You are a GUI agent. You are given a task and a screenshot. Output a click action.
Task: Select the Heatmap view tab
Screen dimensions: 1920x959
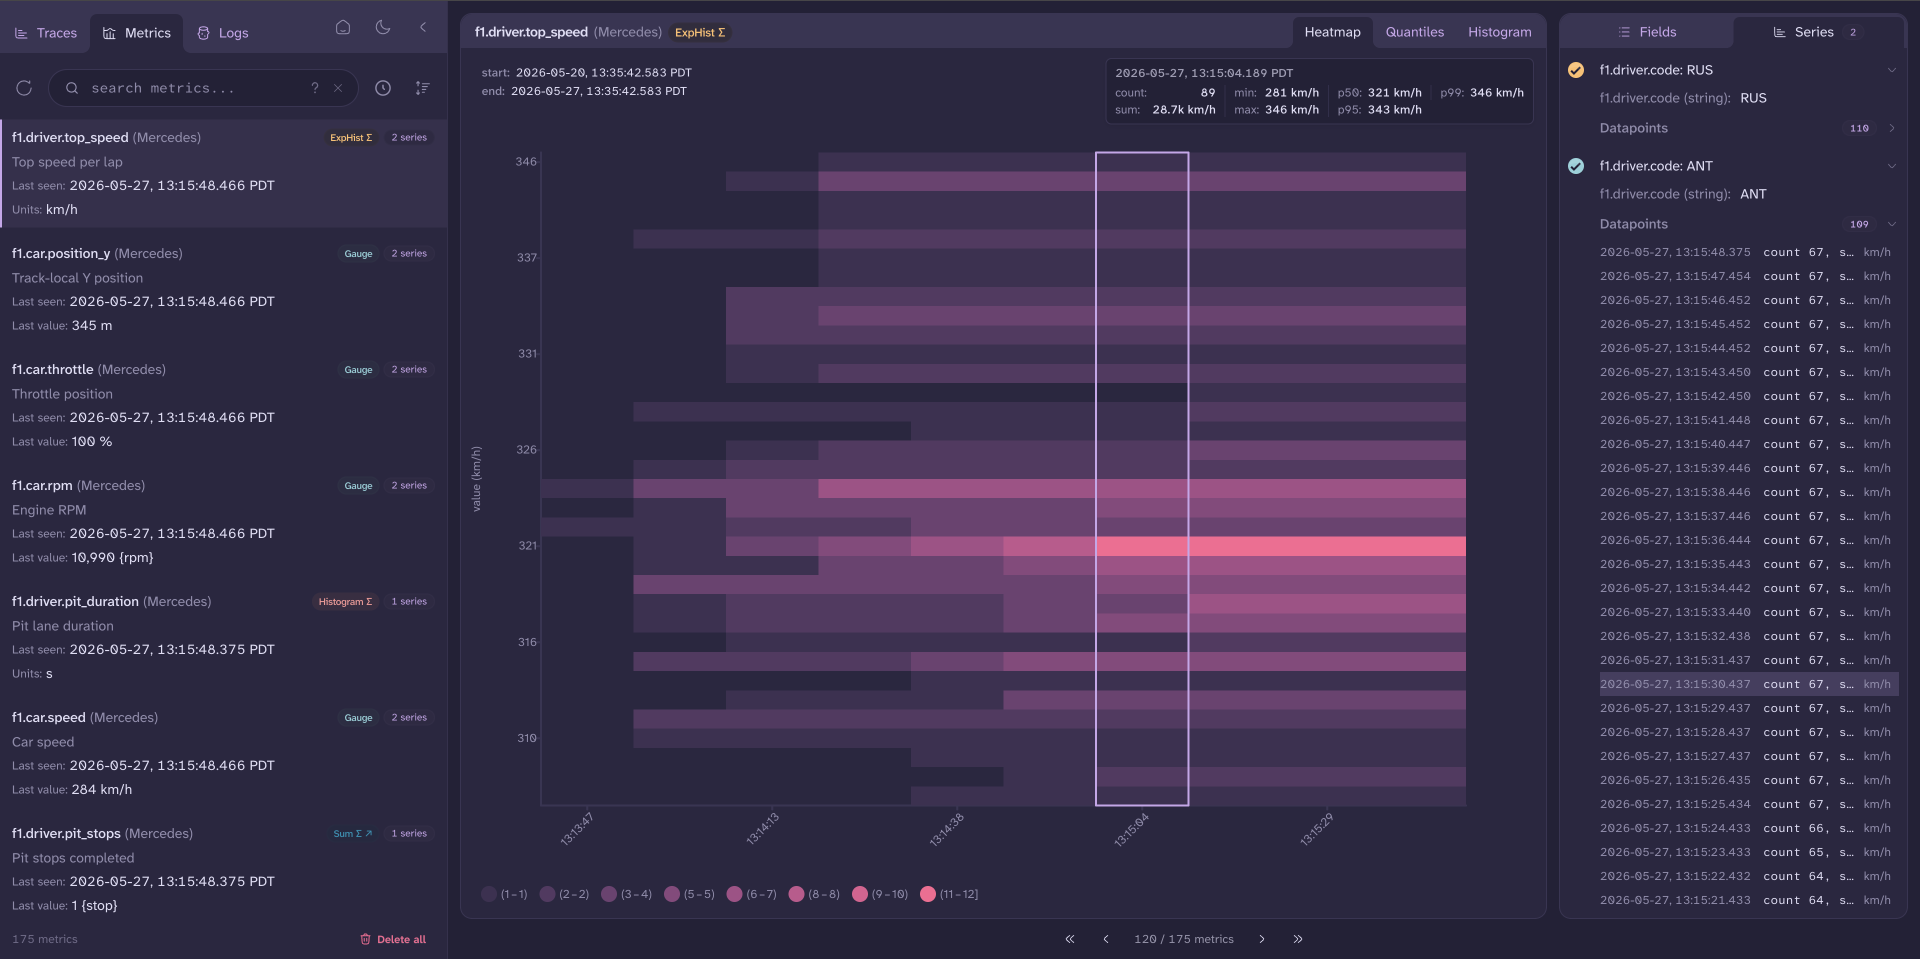click(1332, 32)
